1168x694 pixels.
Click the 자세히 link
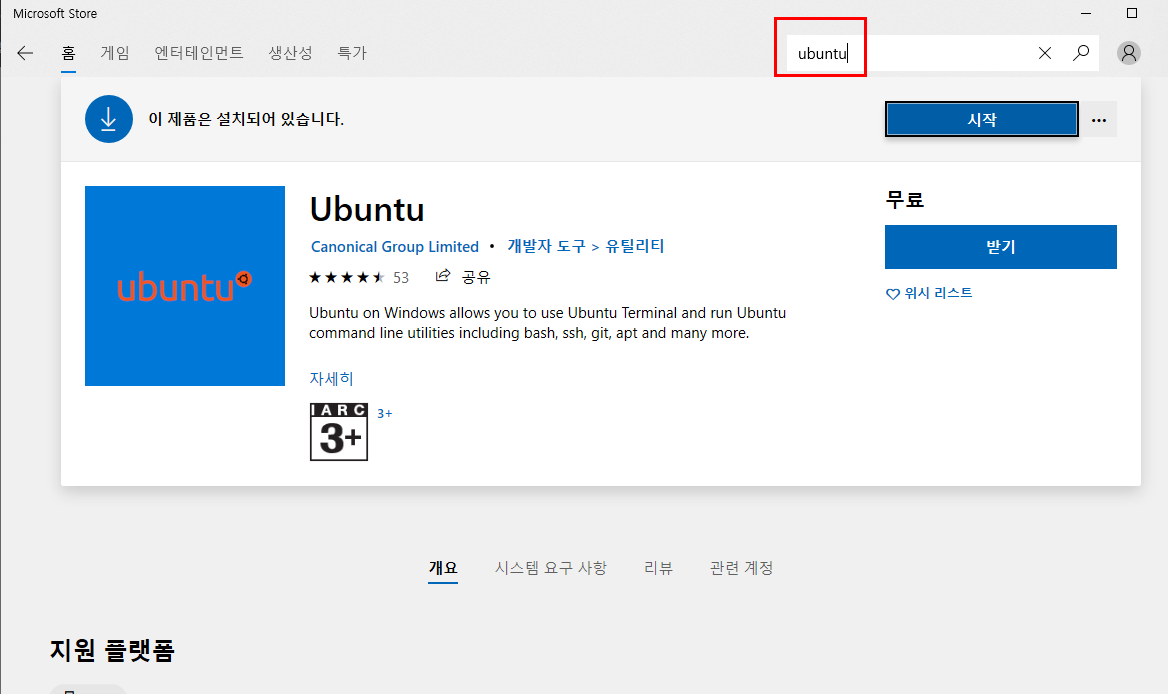tap(331, 378)
